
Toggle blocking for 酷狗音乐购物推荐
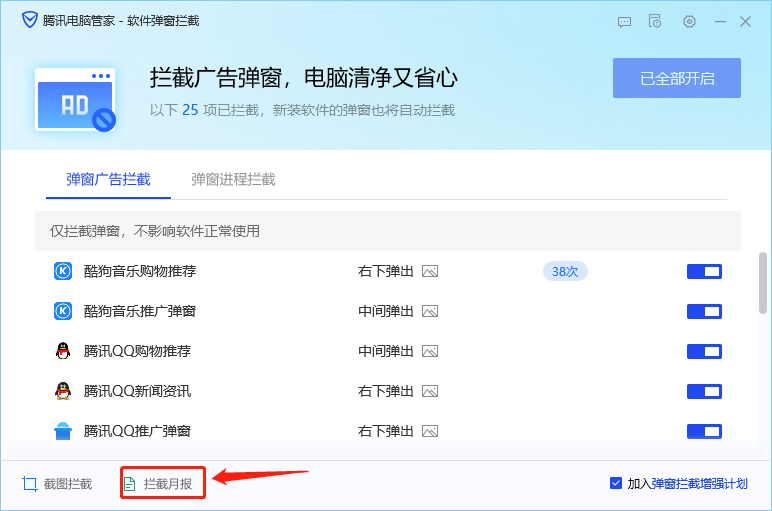pos(704,271)
